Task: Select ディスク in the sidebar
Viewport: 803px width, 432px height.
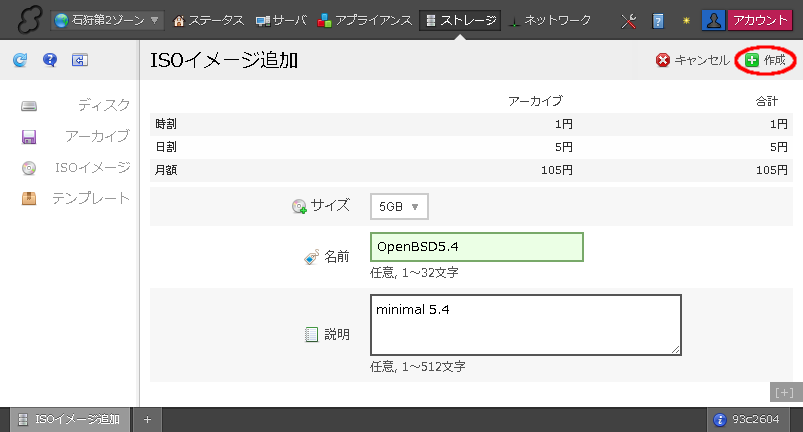Action: tap(103, 105)
